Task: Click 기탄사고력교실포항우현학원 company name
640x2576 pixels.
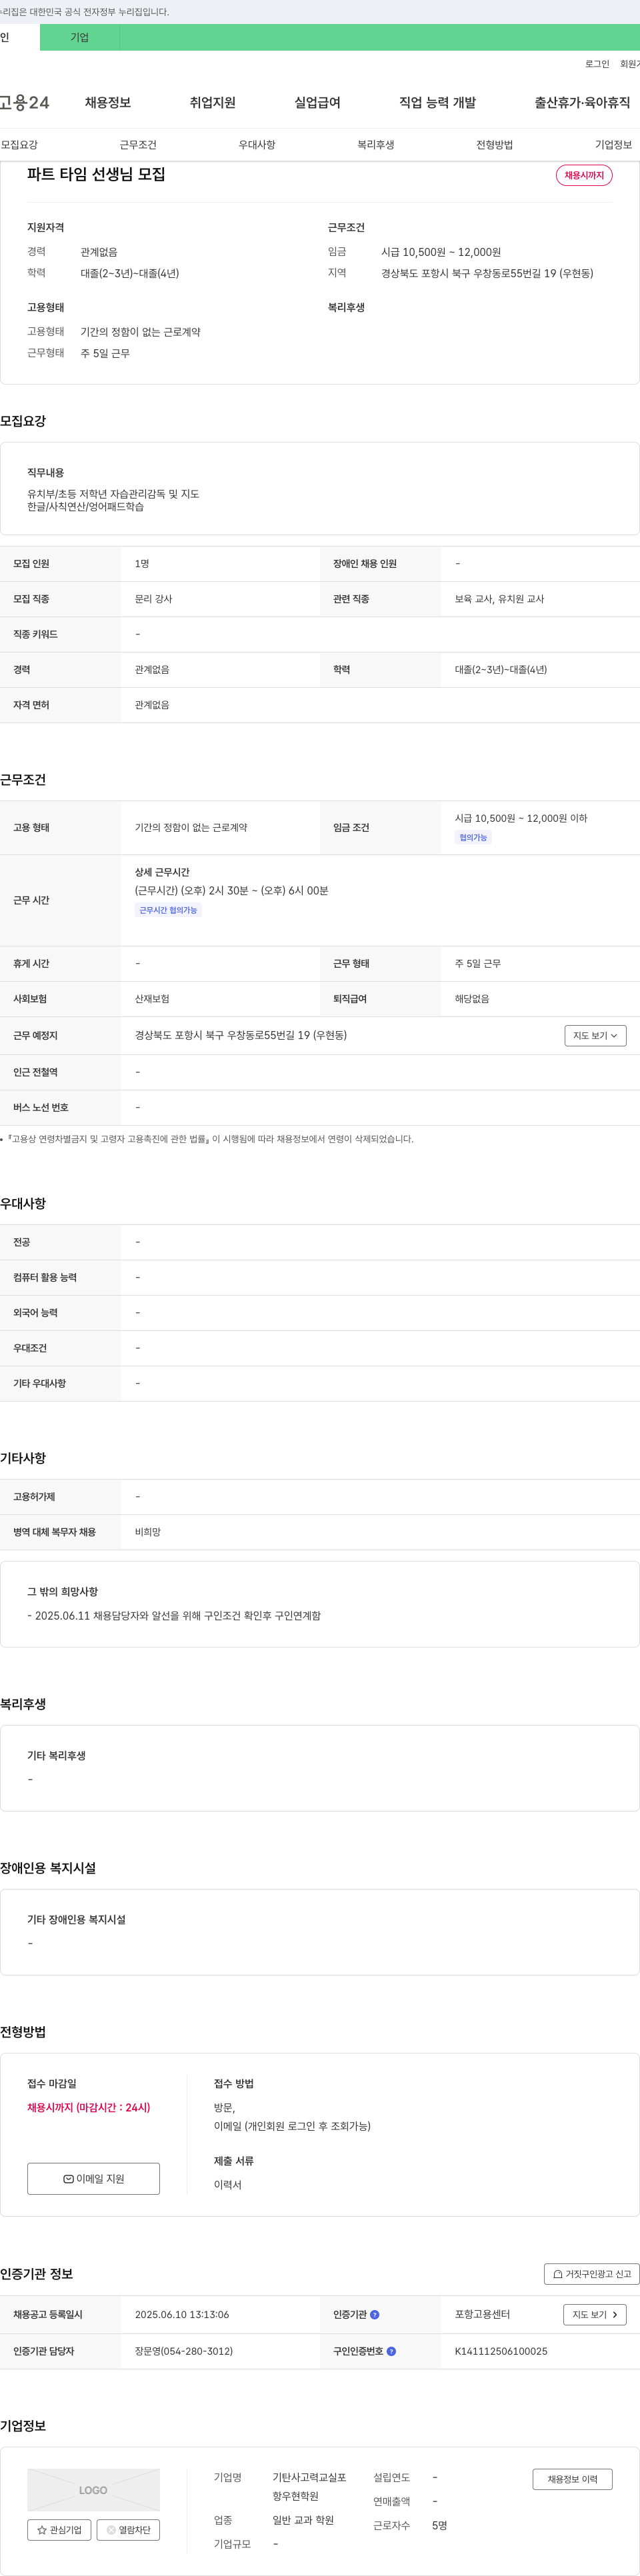Action: click(x=310, y=2486)
